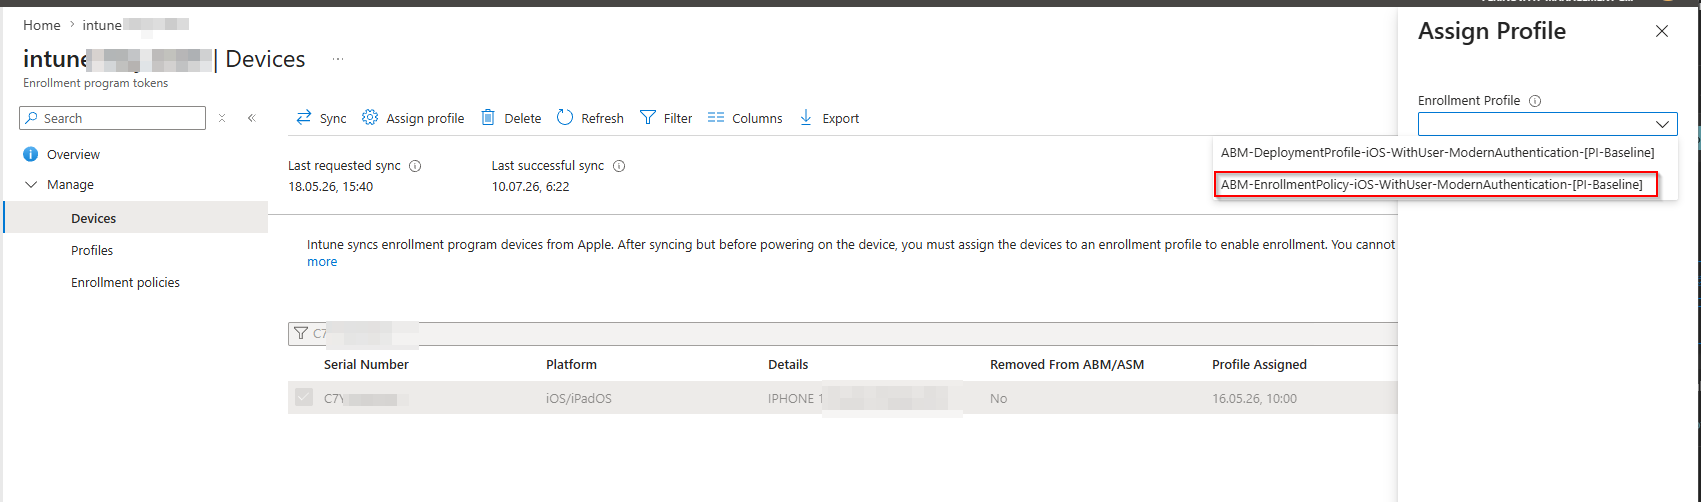Click the Columns list icon
The height and width of the screenshot is (502, 1701).
click(716, 118)
